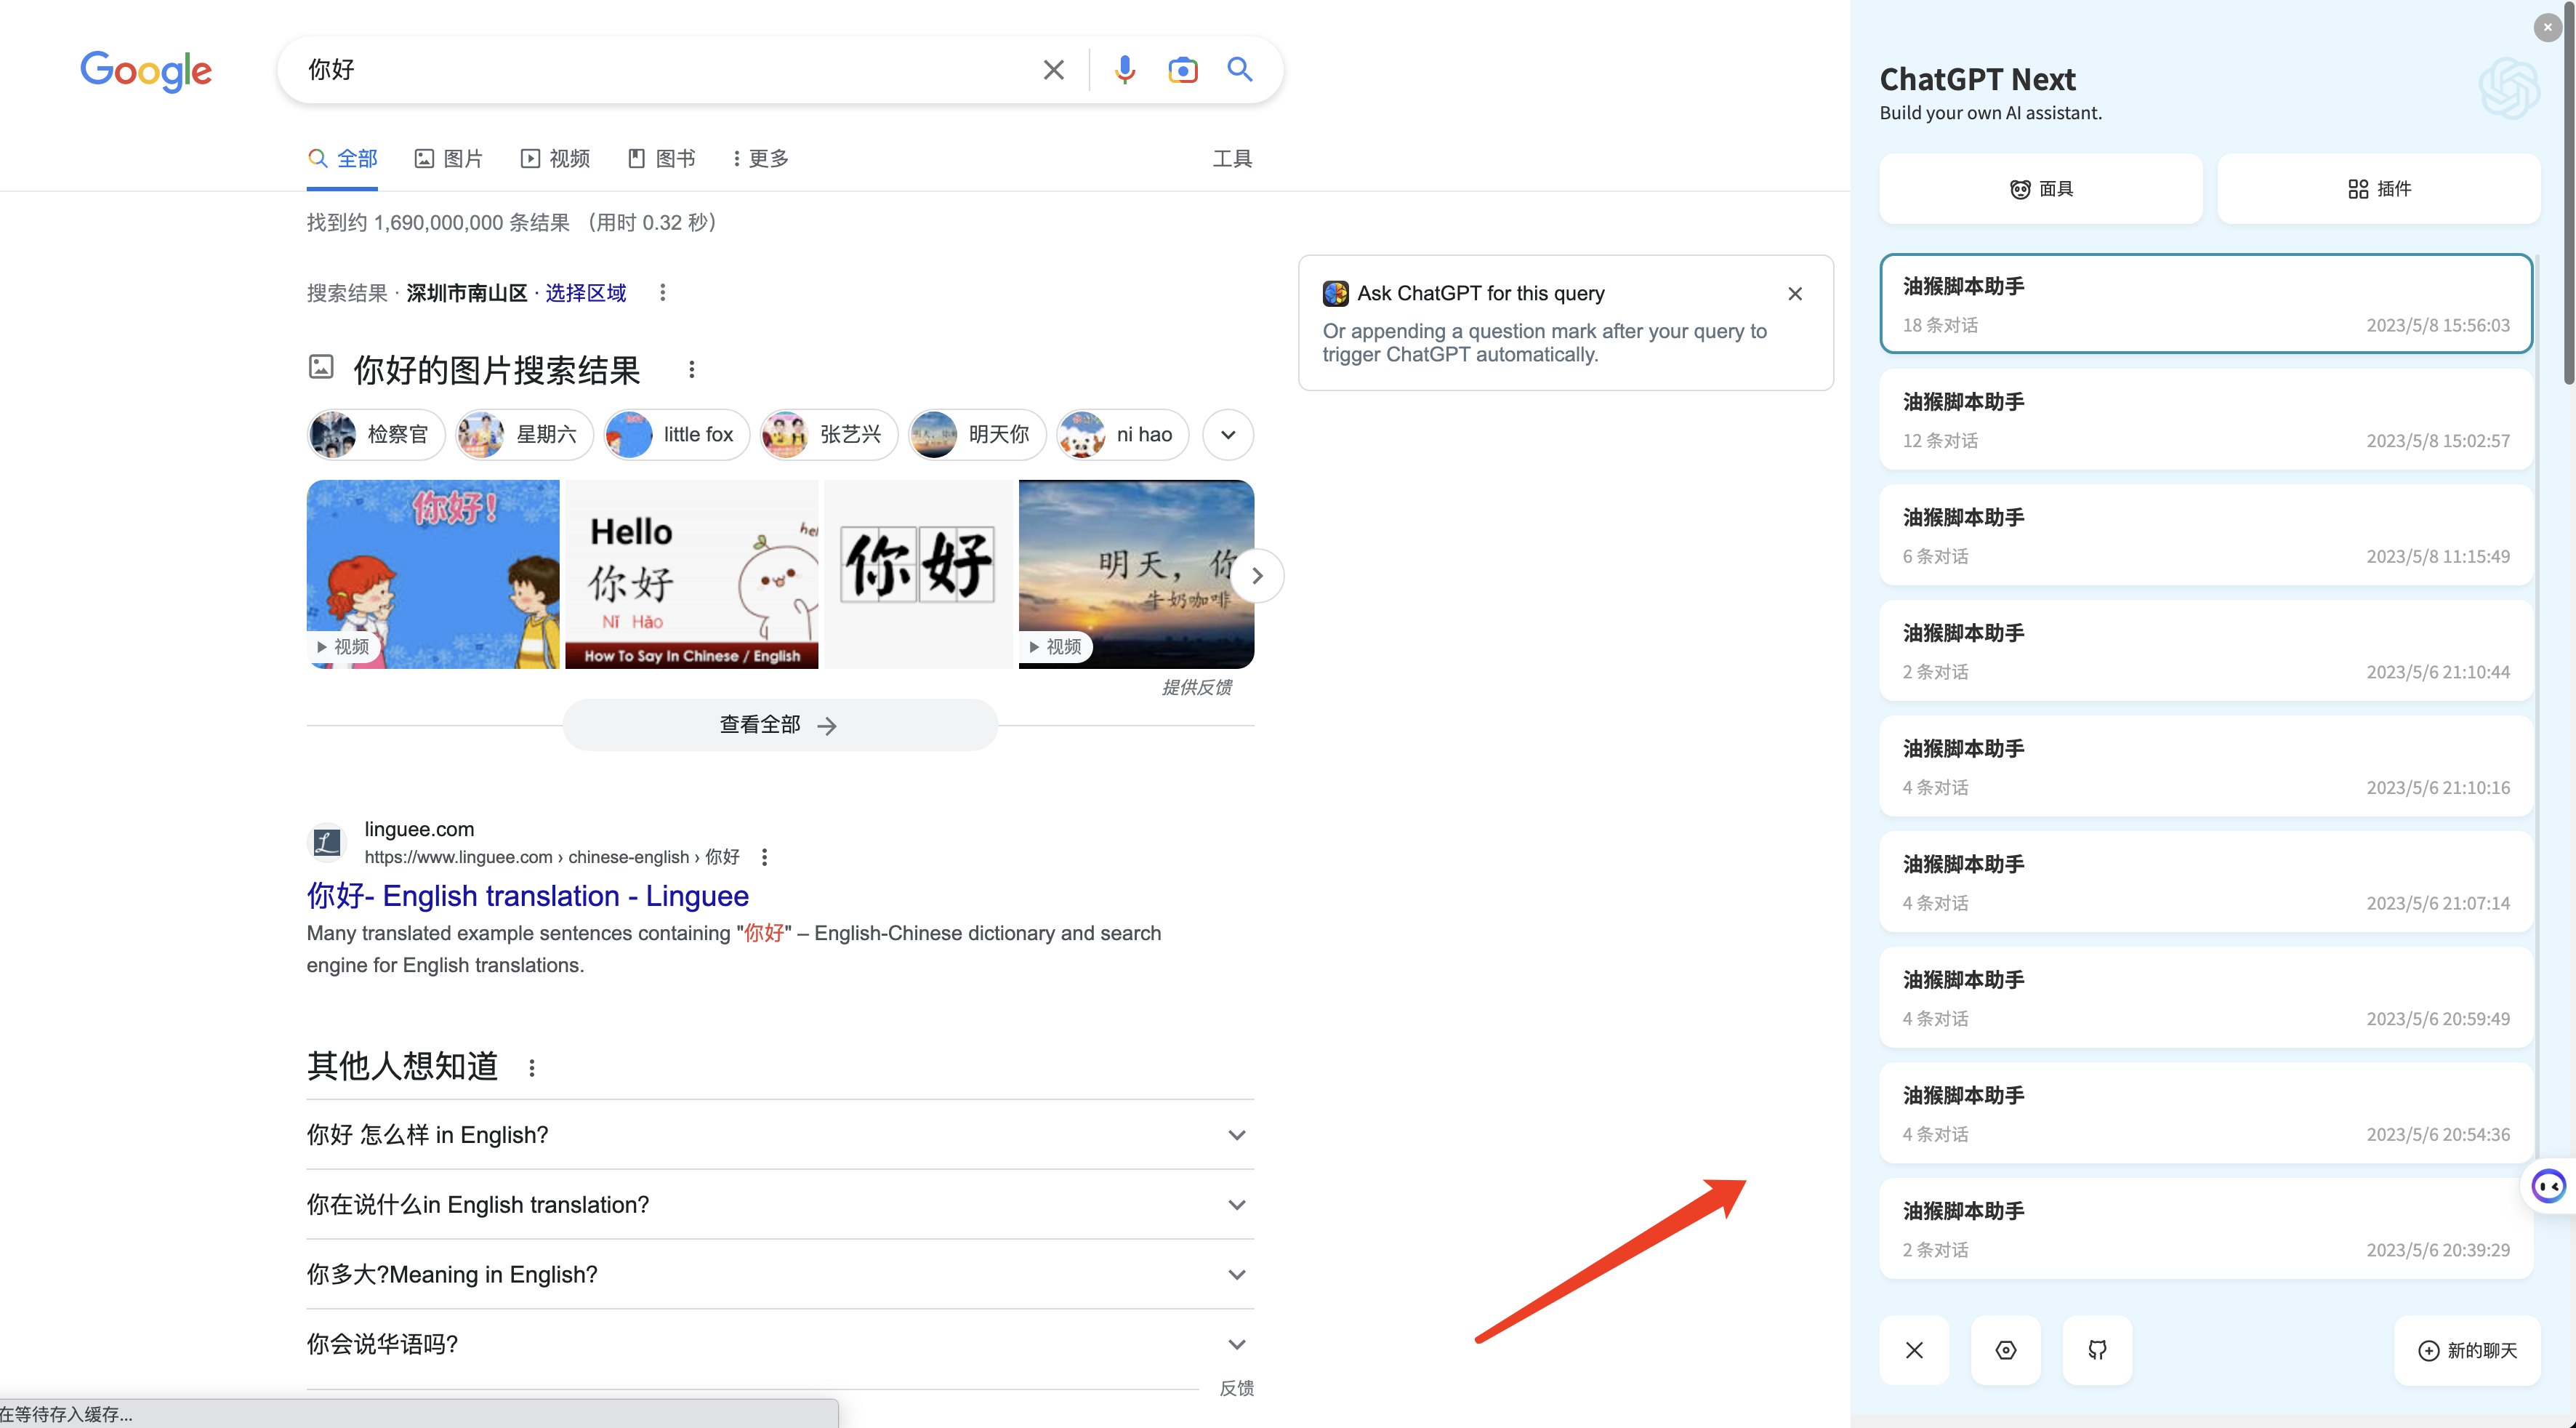
Task: Open the 'Hello 你好 Nǐ Hǎo' image thumbnail
Action: pos(691,574)
